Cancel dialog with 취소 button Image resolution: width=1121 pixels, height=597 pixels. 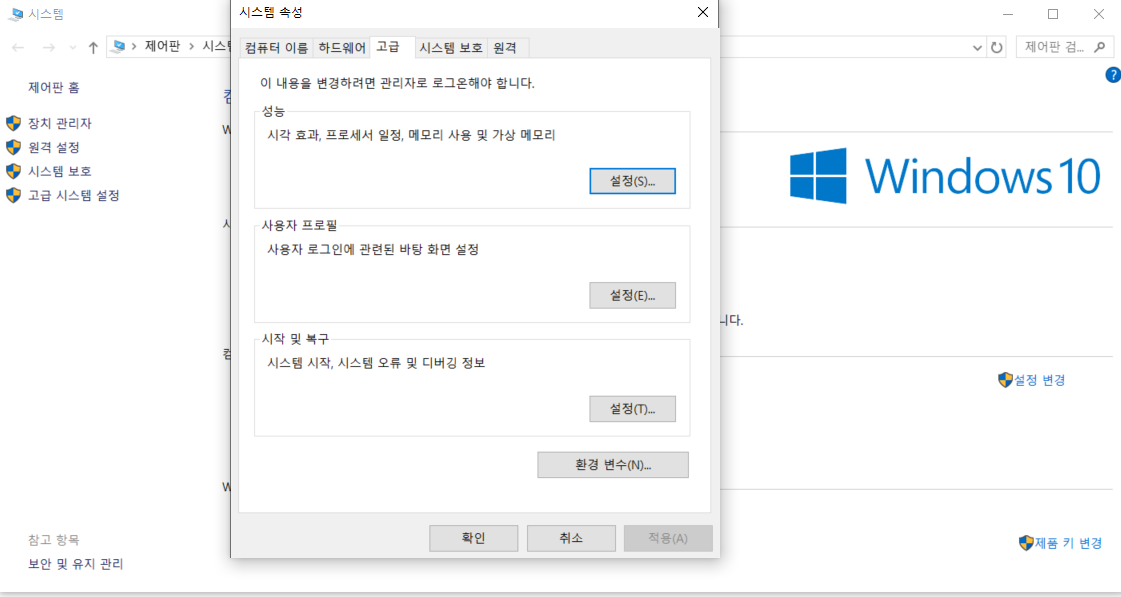571,538
